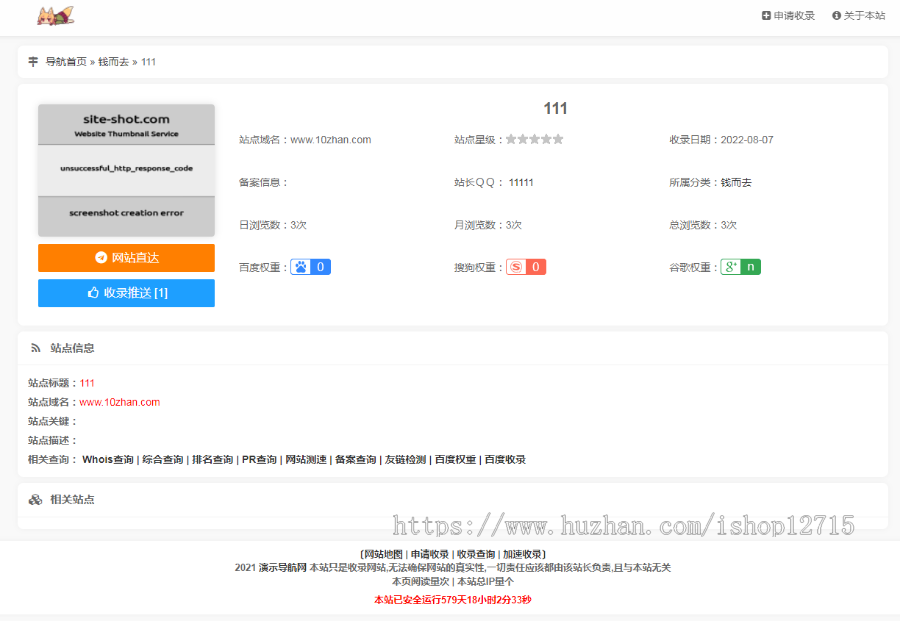Click the Google plus weight badge
Viewport: 900px width, 621px height.
740,267
